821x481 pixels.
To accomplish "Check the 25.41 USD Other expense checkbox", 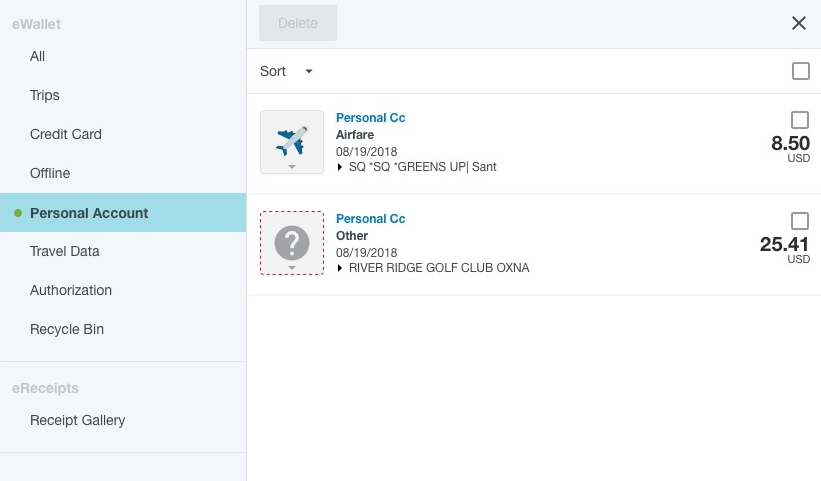I will pos(800,221).
